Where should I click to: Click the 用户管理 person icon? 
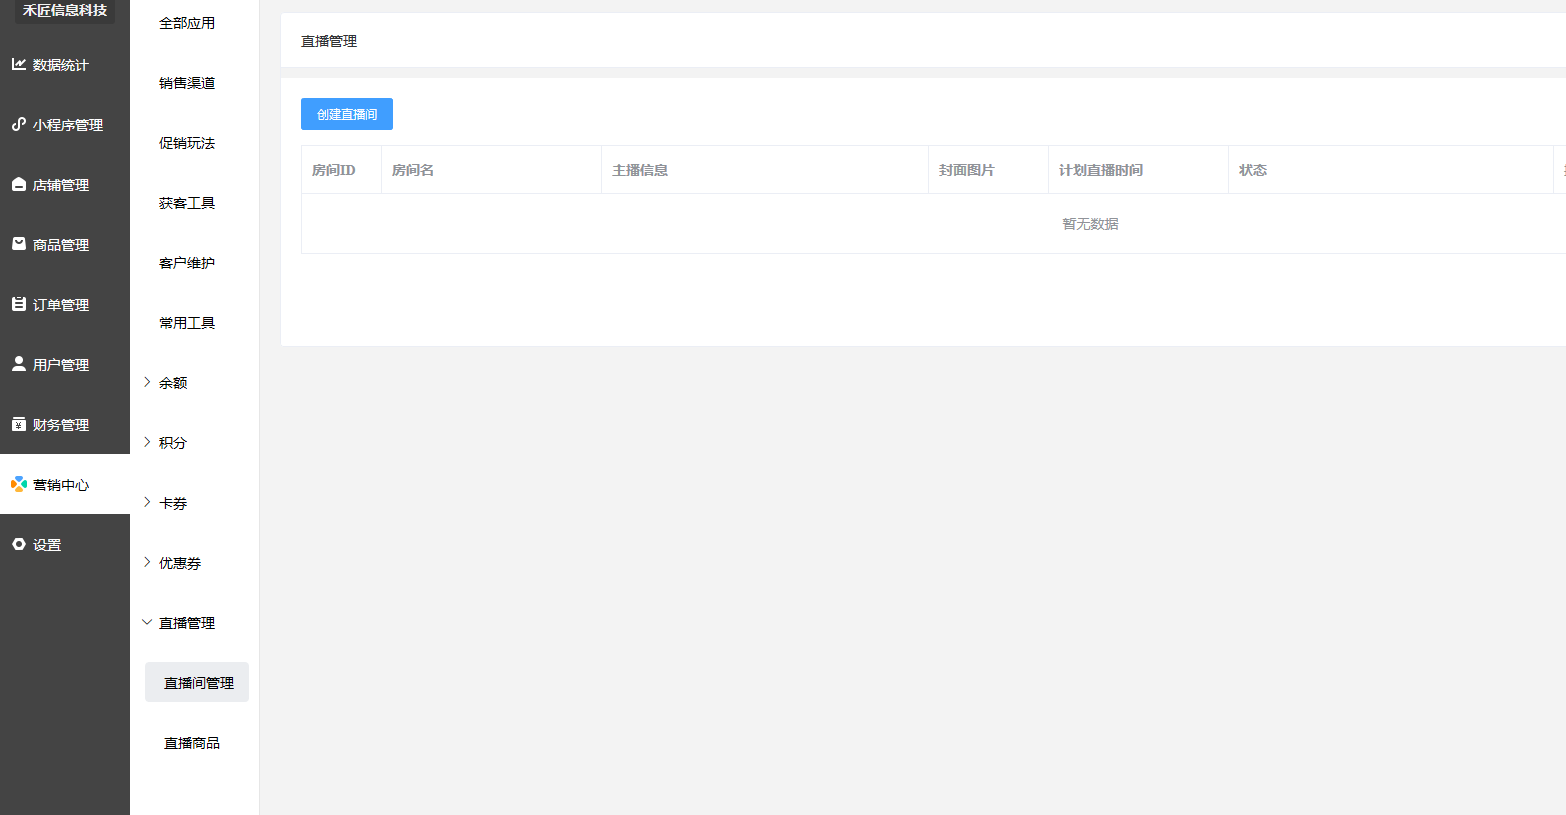coord(18,364)
